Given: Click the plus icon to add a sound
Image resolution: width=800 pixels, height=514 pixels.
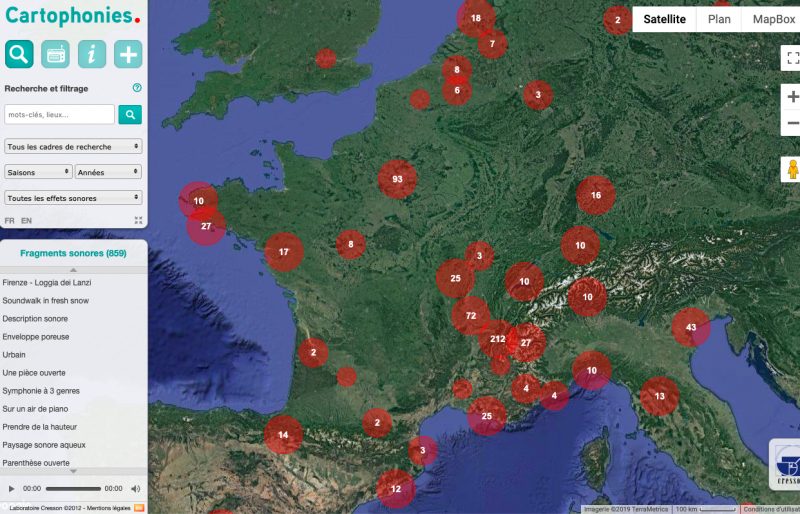Looking at the screenshot, I should [x=128, y=54].
